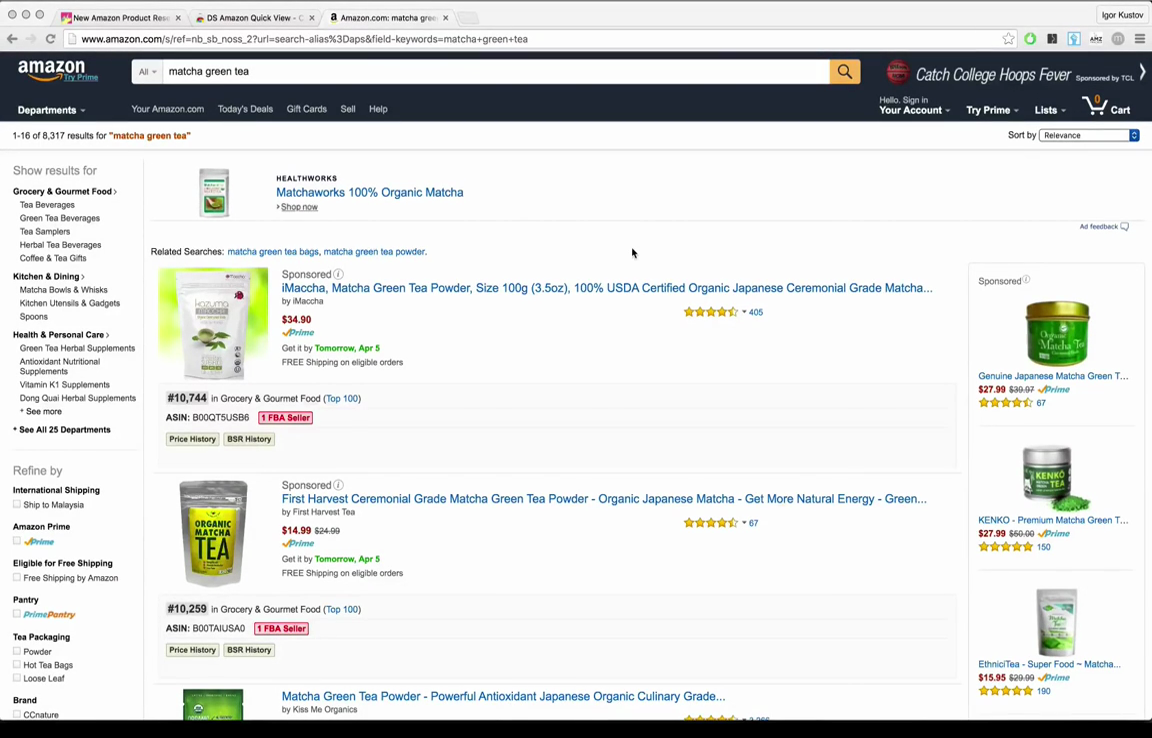
Task: Bookmark this page with the star icon
Action: 1008,39
